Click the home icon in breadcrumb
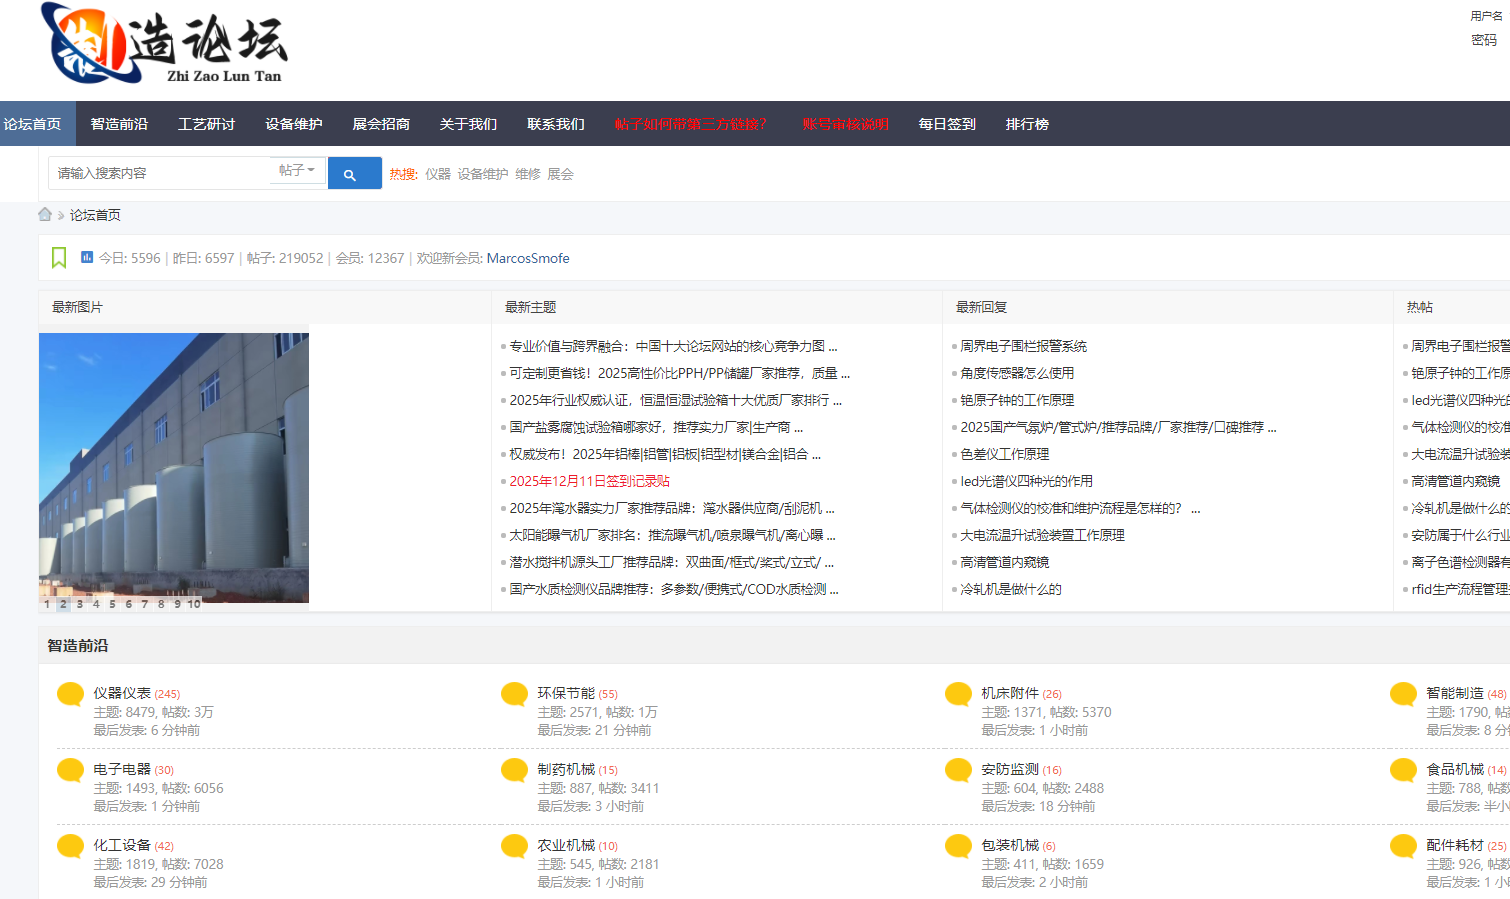 (45, 215)
